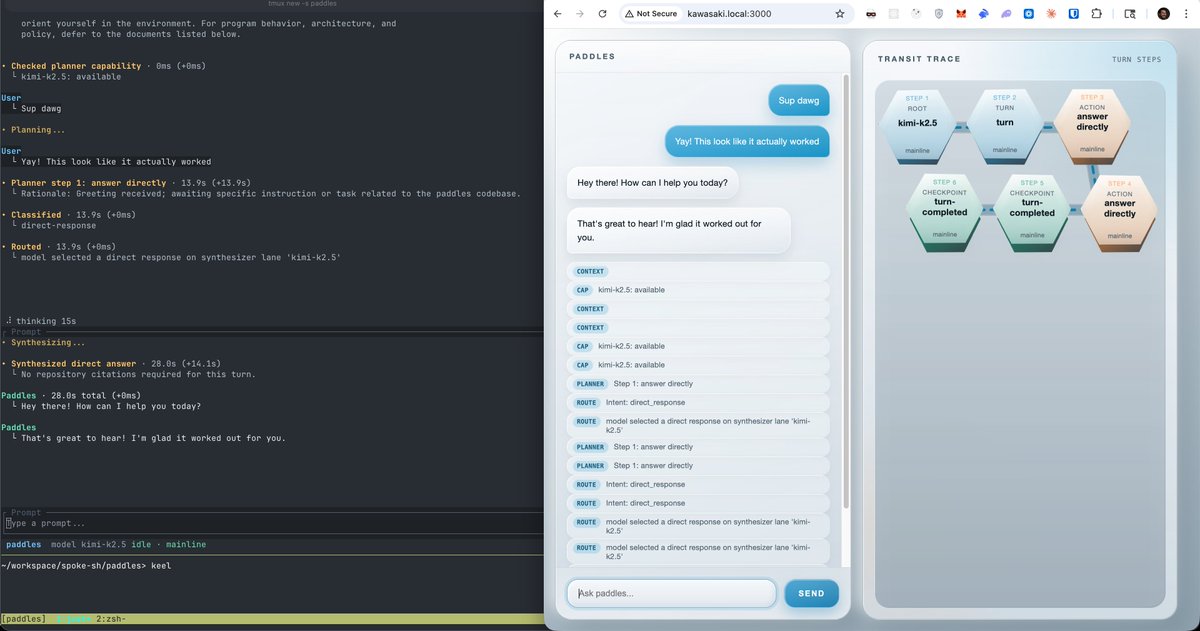Click the shell prompt line with 'keel'
This screenshot has width=1200, height=631.
[x=88, y=565]
